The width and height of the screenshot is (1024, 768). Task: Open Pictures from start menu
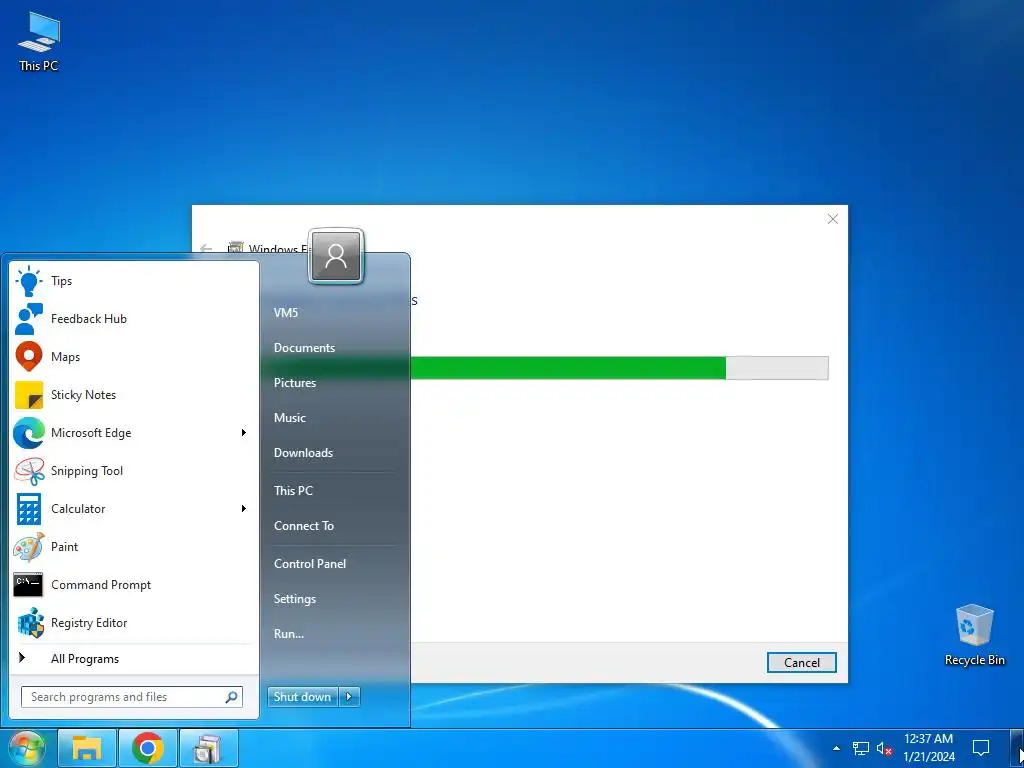pos(295,383)
